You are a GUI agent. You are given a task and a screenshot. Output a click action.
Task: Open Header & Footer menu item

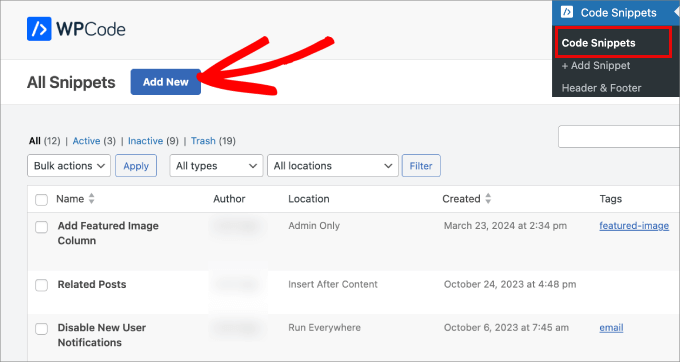pyautogui.click(x=601, y=88)
